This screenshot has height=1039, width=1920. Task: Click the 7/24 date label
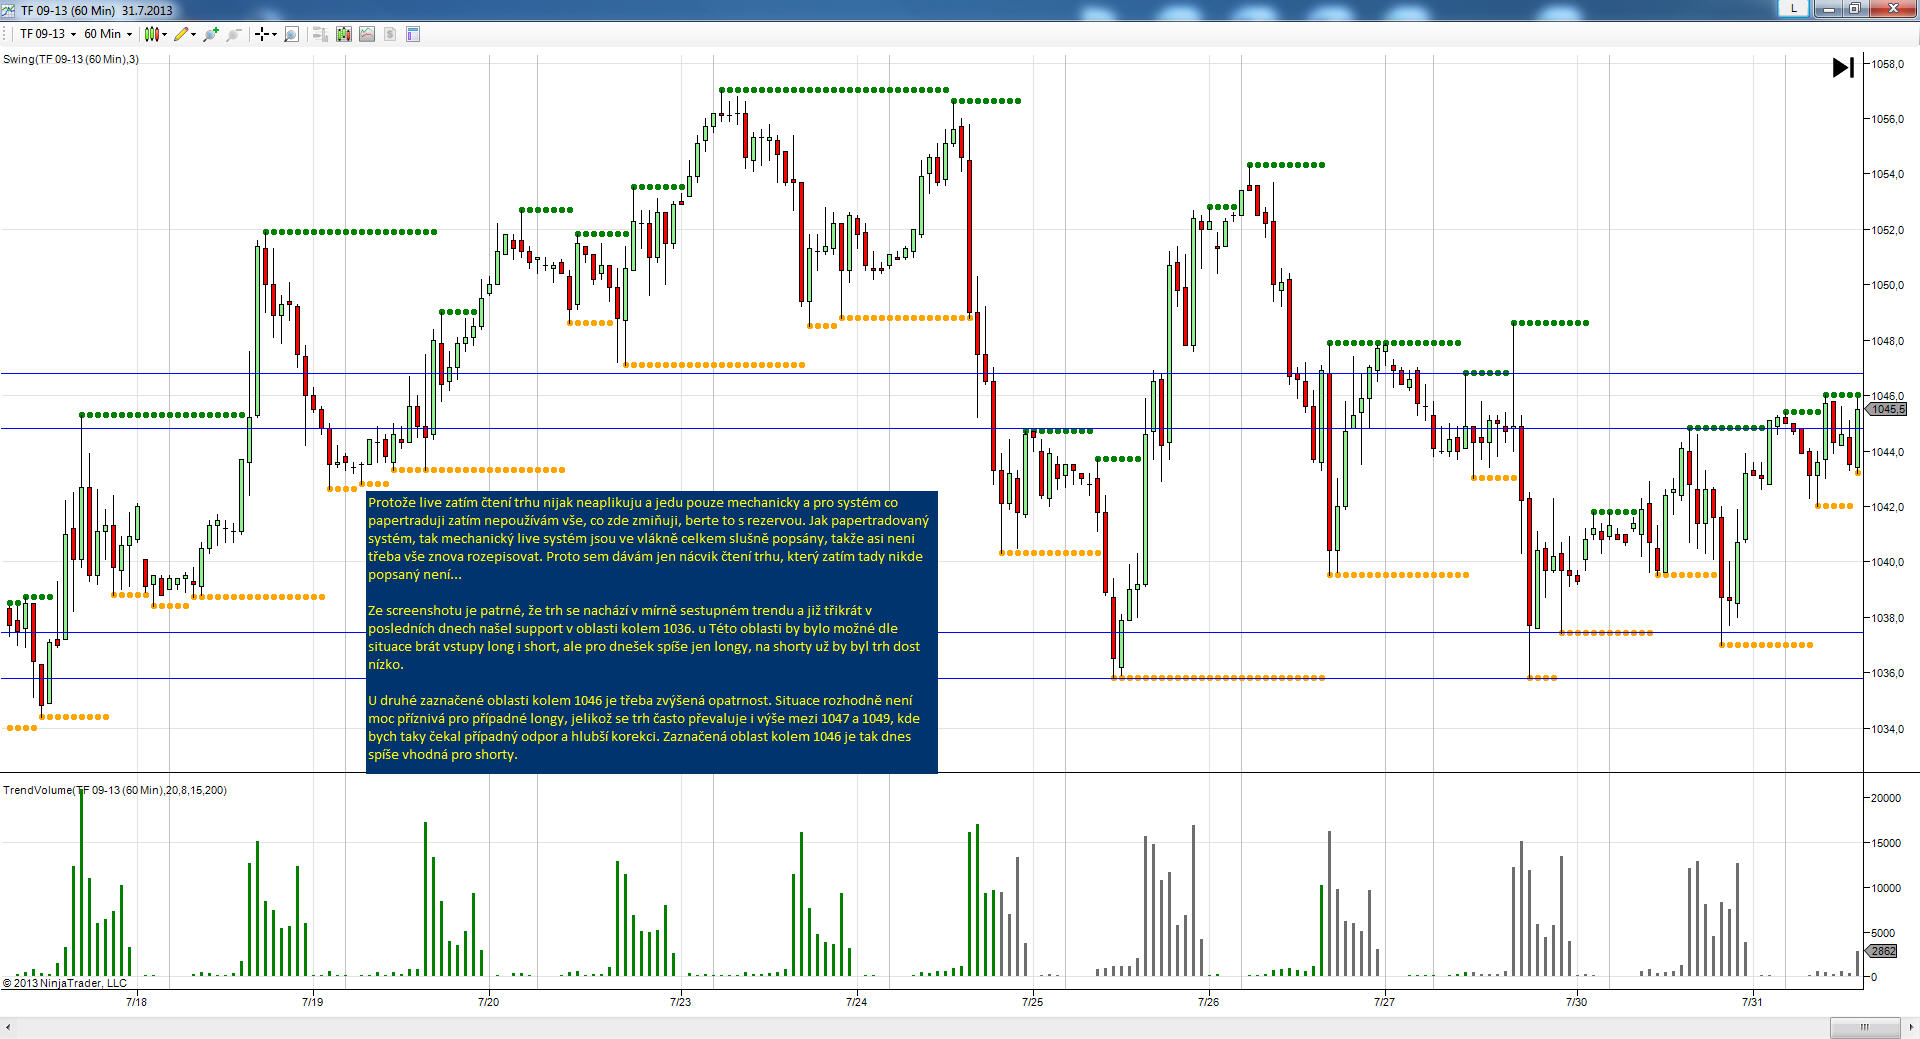(x=856, y=1001)
